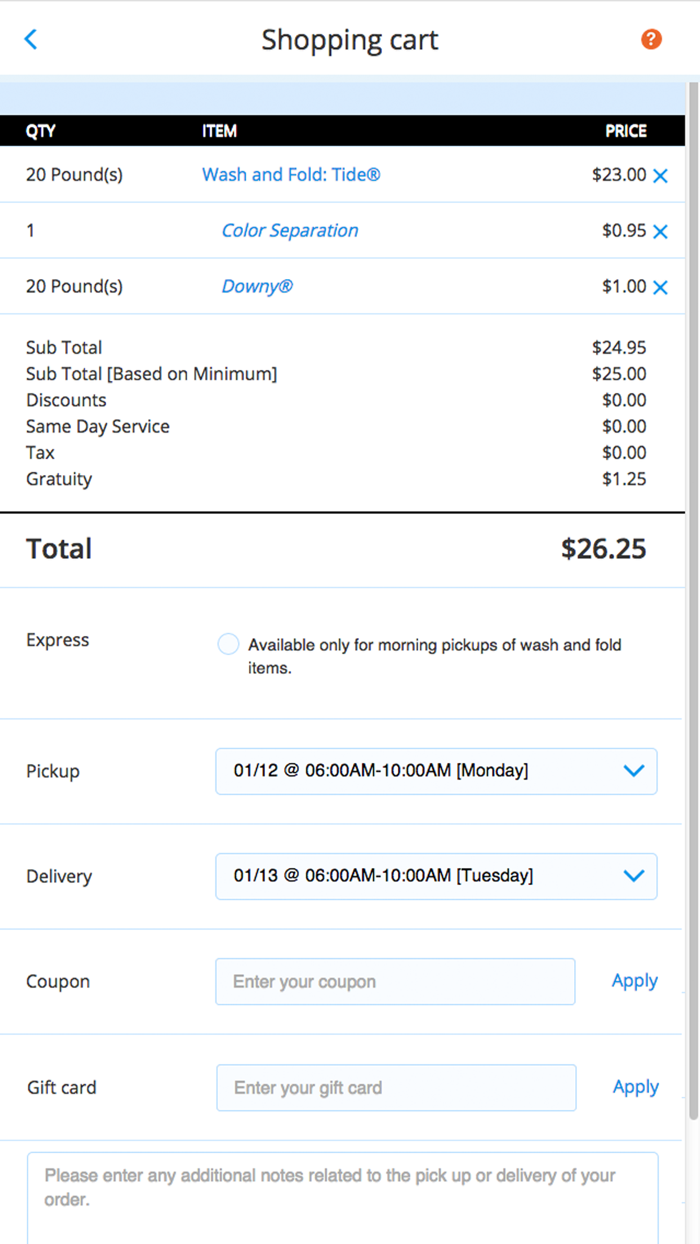Apply the entered coupon

click(634, 981)
